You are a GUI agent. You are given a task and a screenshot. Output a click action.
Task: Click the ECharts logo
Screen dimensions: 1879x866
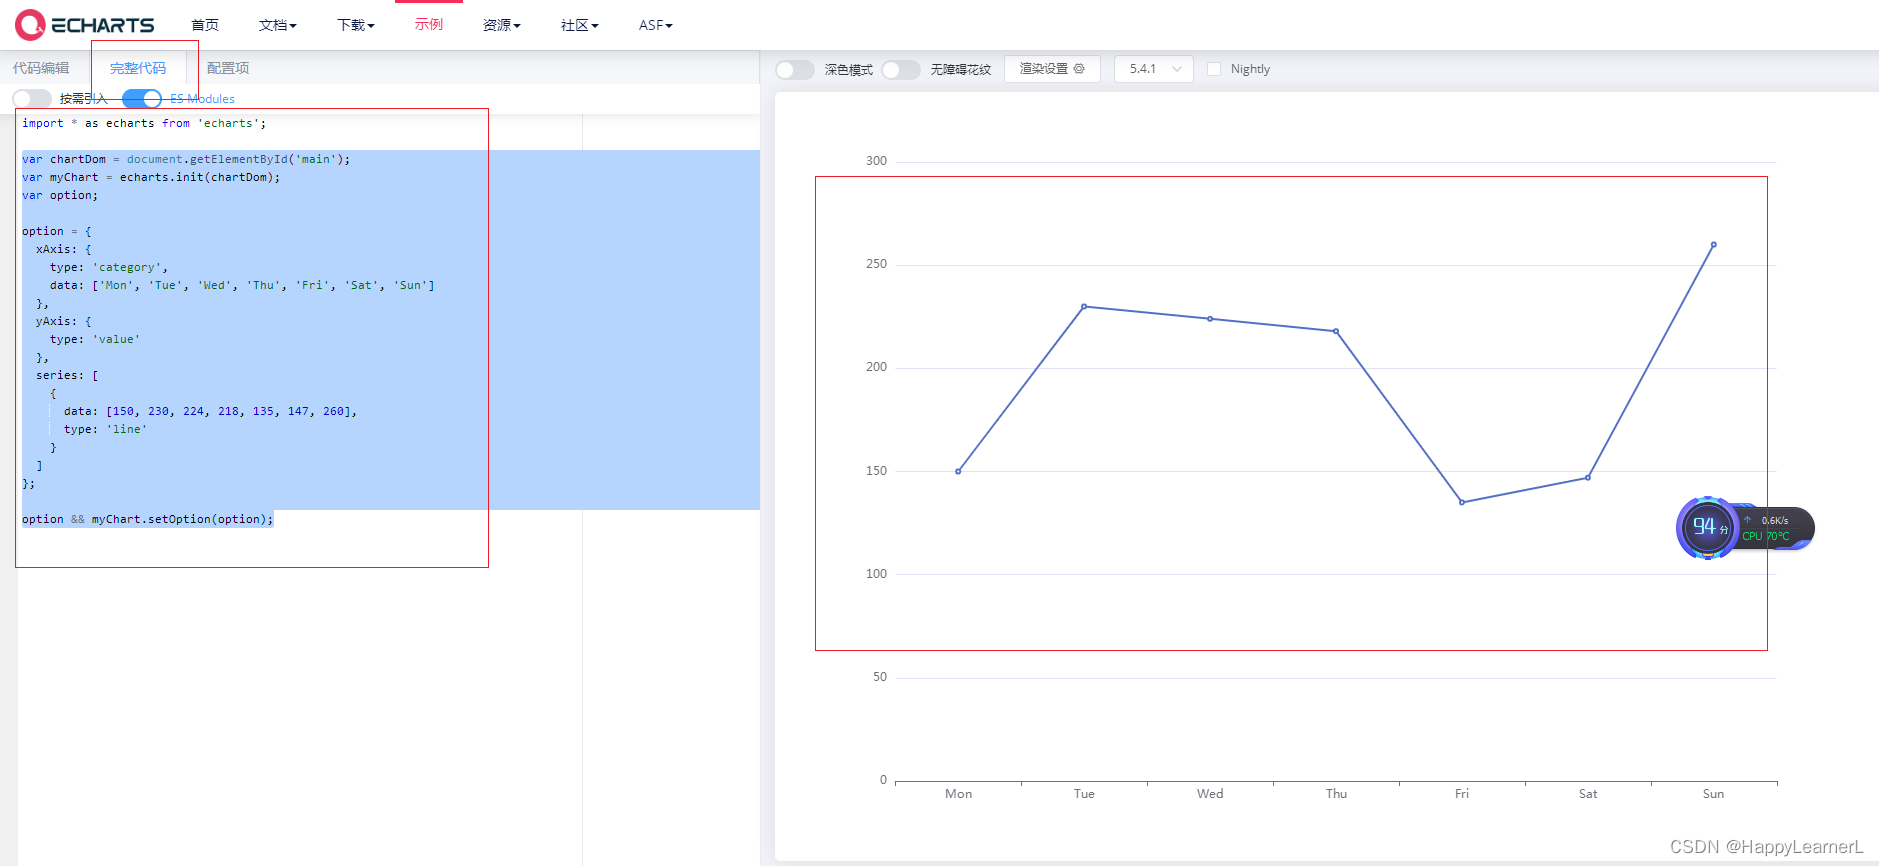(x=85, y=25)
